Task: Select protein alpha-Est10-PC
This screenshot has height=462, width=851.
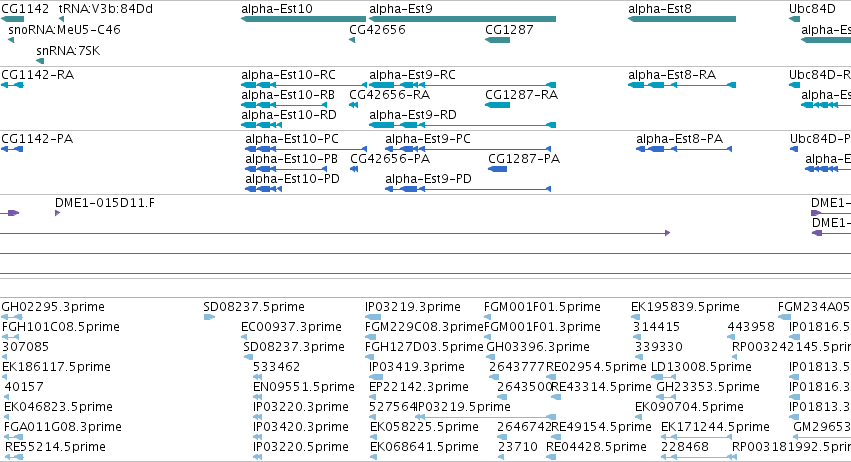Action: tap(306, 149)
